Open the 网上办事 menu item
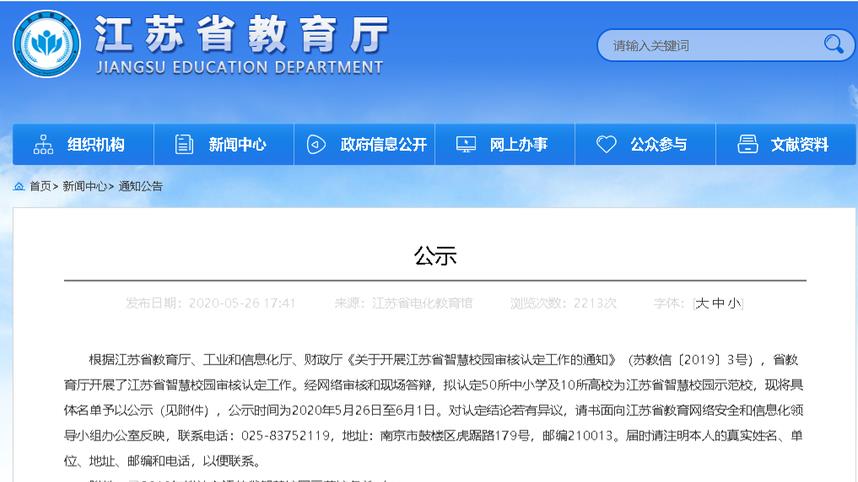 tap(518, 144)
